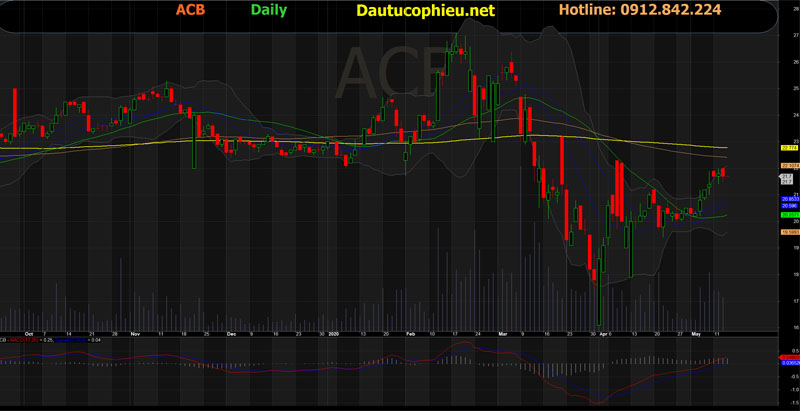Click the Dec label on date axis
The image size is (800, 411).
pos(231,334)
